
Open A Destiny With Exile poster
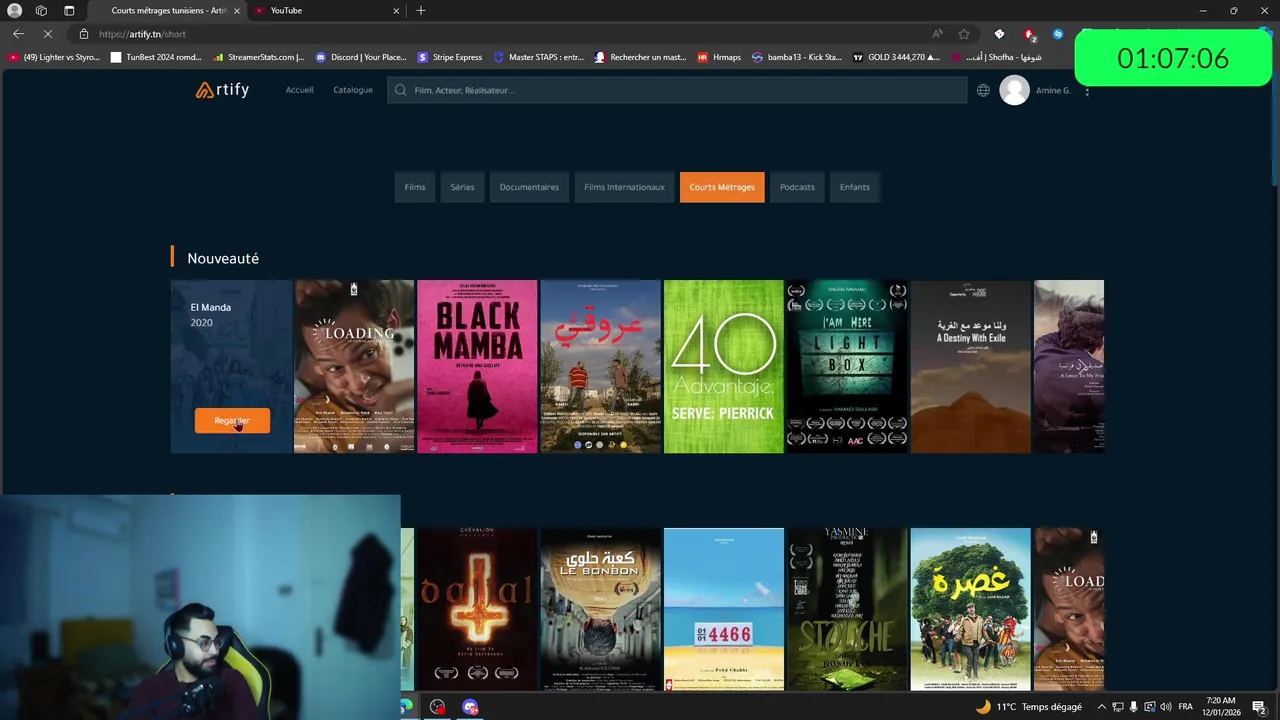[970, 366]
